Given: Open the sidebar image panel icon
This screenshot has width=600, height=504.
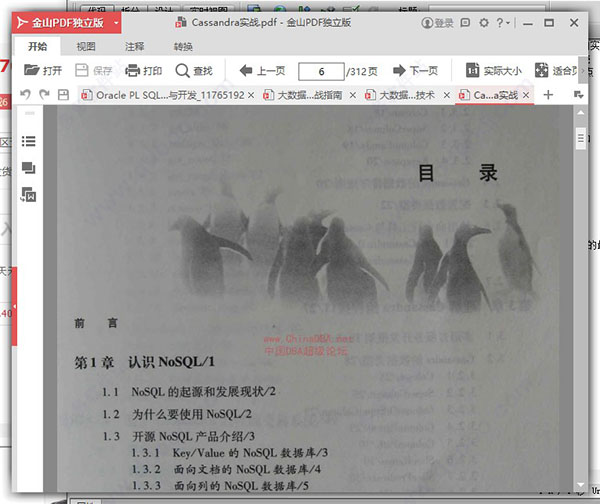Looking at the screenshot, I should coord(29,195).
